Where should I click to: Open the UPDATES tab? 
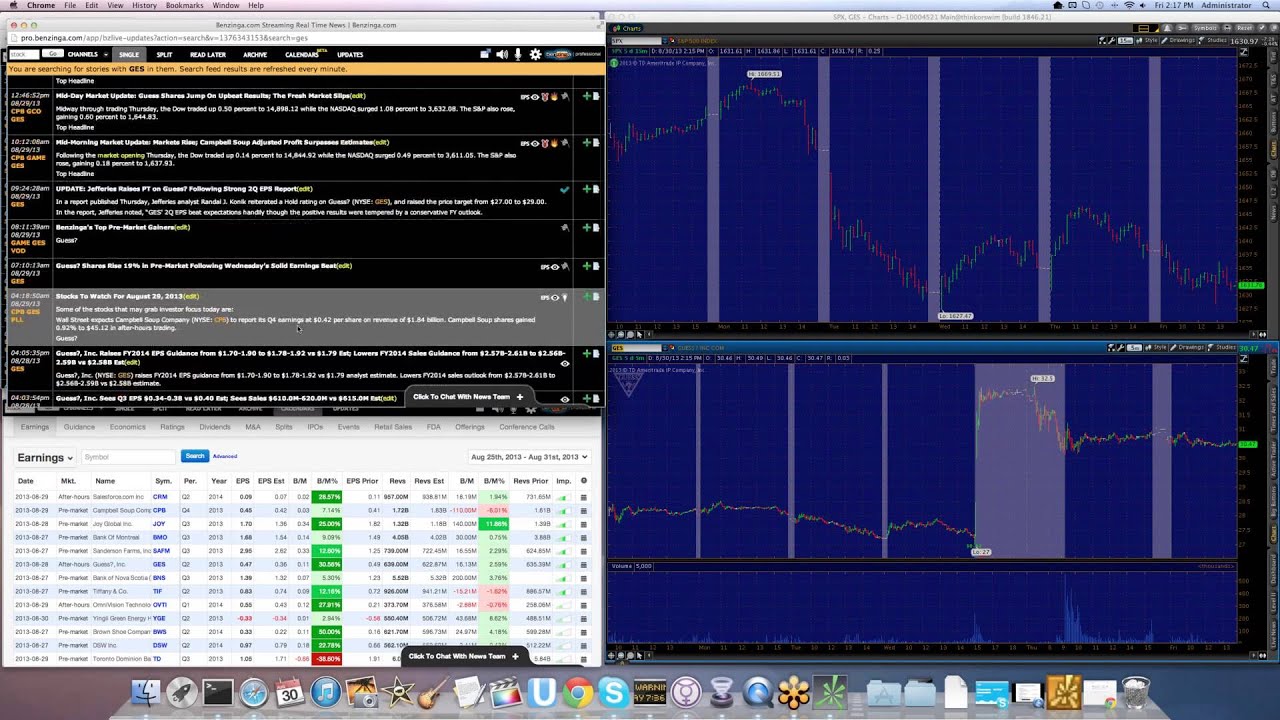[350, 54]
